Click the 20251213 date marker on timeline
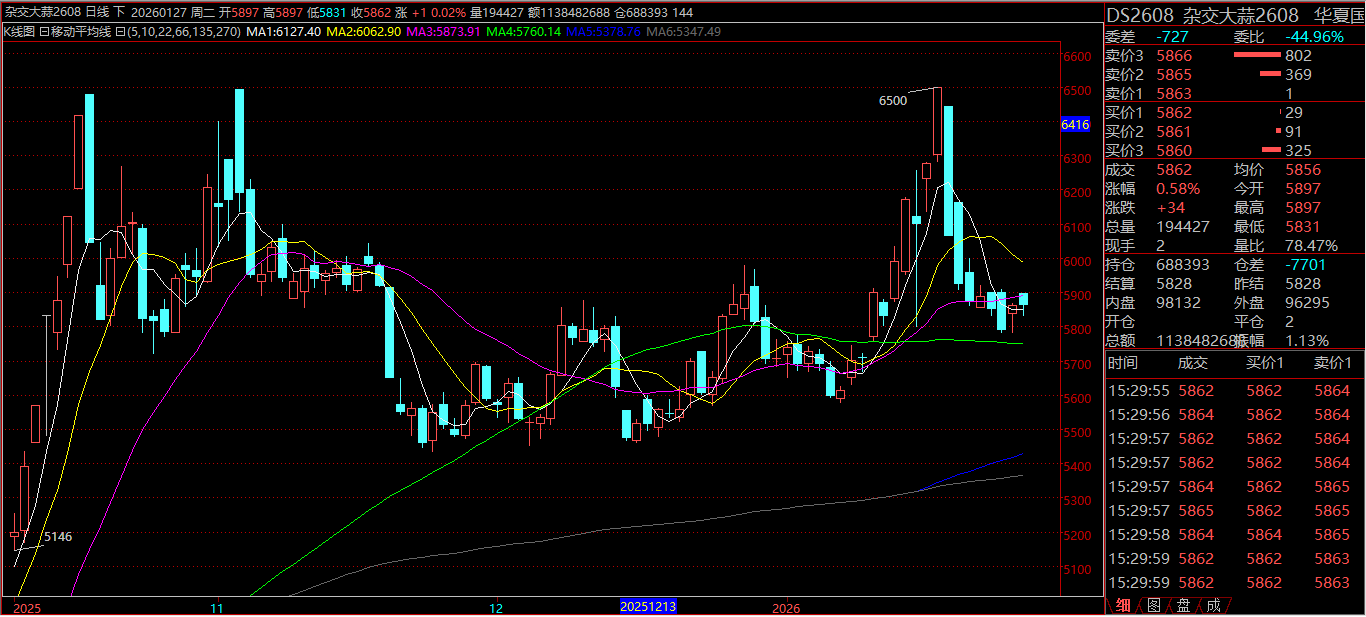The image size is (1366, 617). [x=647, y=607]
